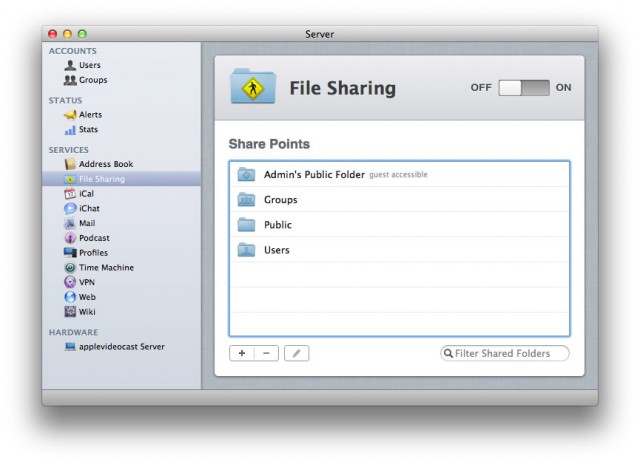Open the Time Machine service icon
The width and height of the screenshot is (640, 464).
coord(70,268)
